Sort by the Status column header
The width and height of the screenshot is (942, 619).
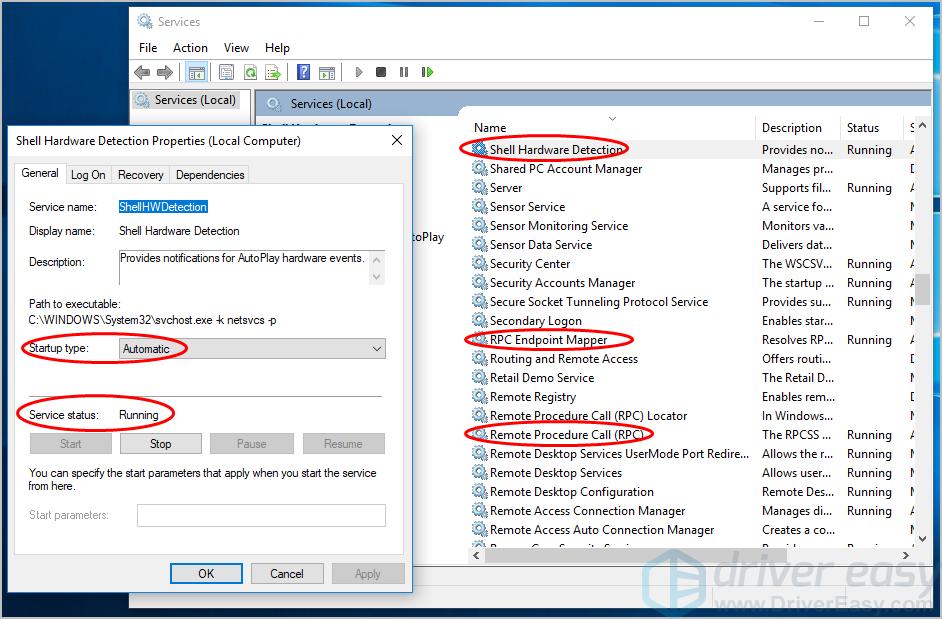(871, 127)
